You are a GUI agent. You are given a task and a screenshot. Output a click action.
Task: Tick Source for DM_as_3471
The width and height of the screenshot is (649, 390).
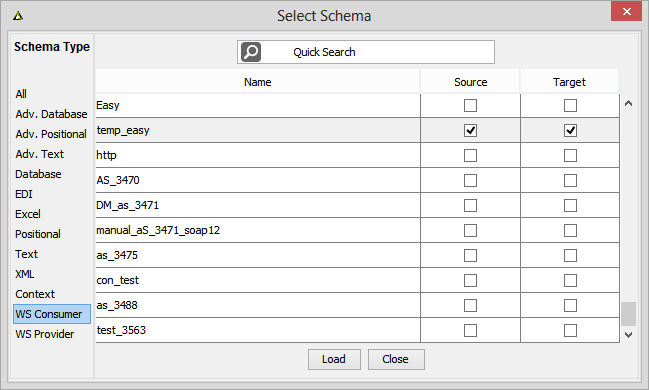(470, 205)
